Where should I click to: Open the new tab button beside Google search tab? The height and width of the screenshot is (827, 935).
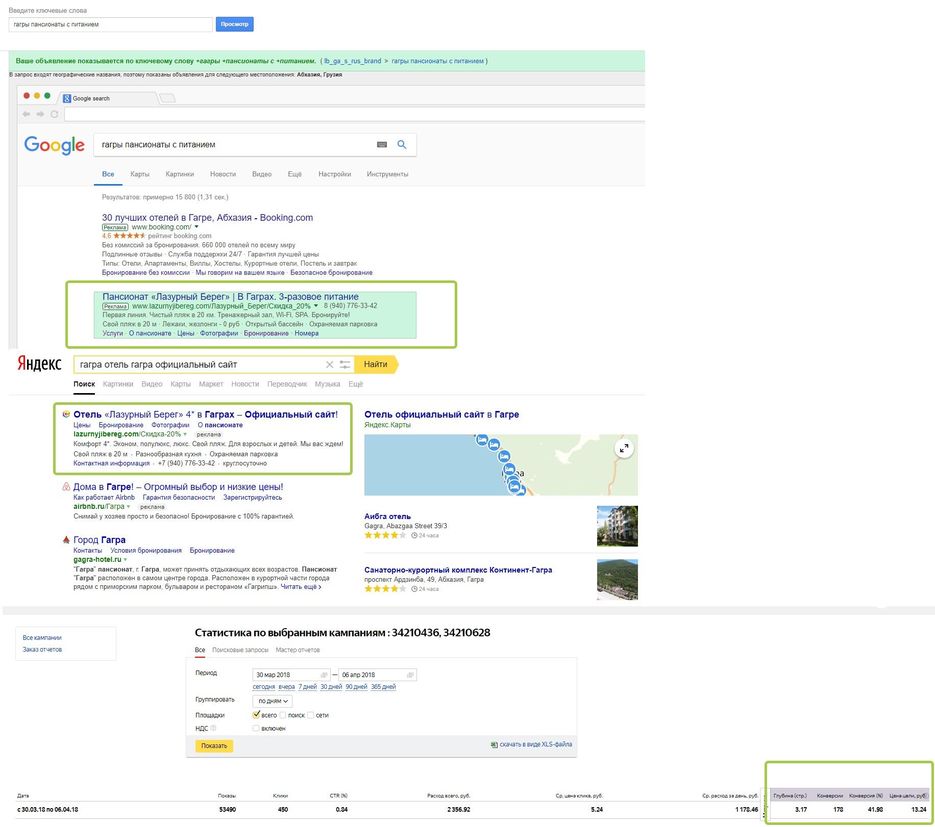click(168, 98)
